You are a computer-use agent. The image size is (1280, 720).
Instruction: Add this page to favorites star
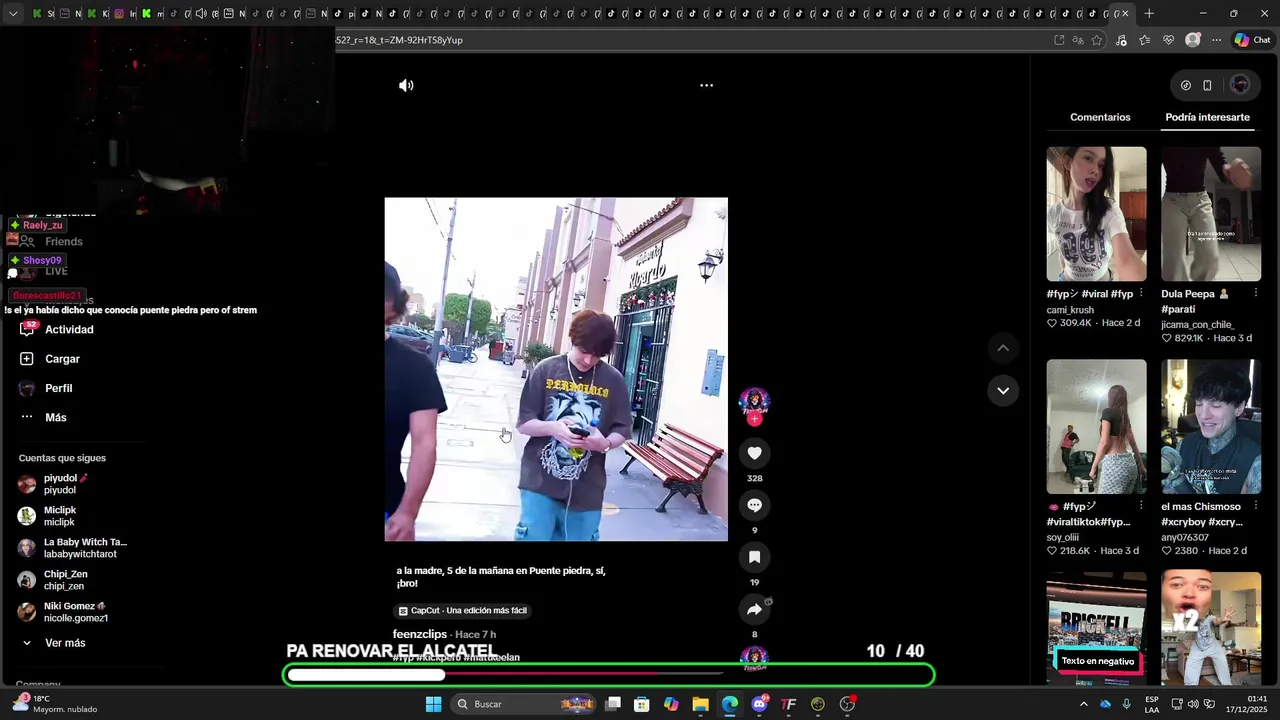click(1097, 40)
